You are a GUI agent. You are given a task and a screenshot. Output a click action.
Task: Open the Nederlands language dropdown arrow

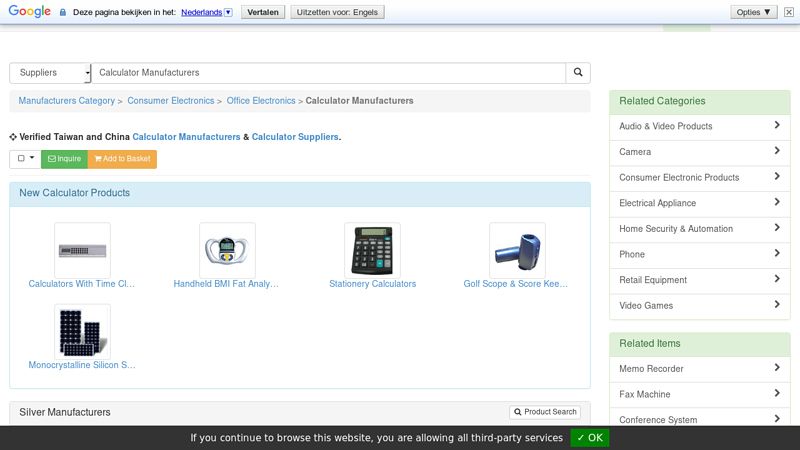point(228,12)
